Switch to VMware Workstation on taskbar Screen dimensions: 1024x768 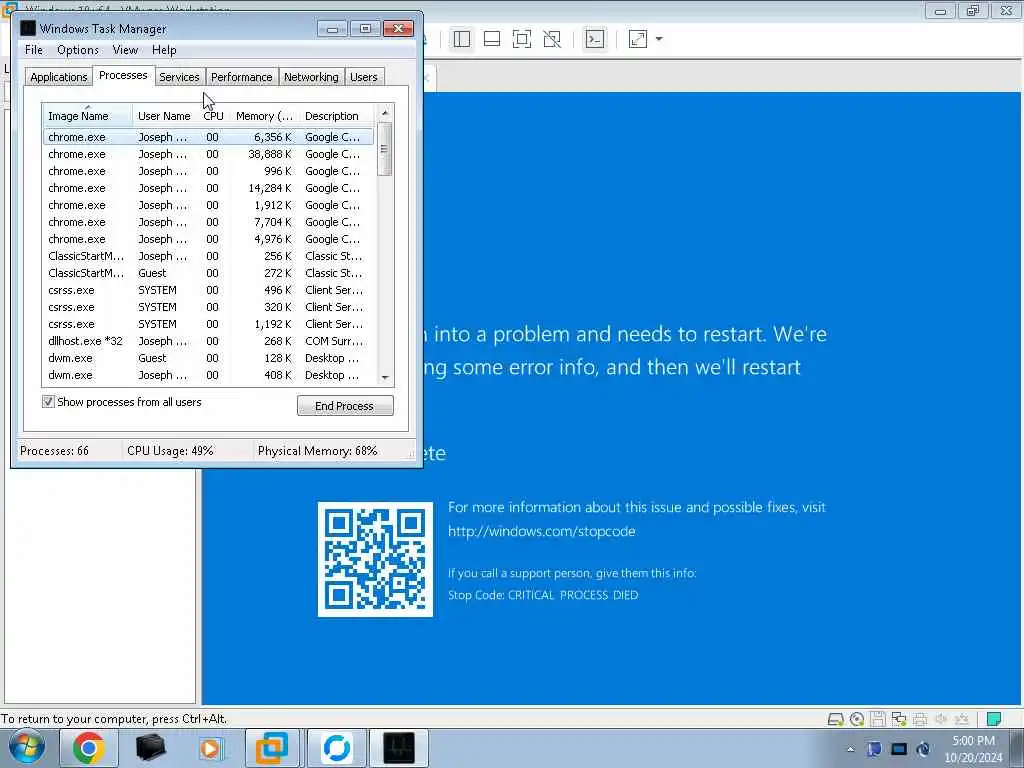272,748
